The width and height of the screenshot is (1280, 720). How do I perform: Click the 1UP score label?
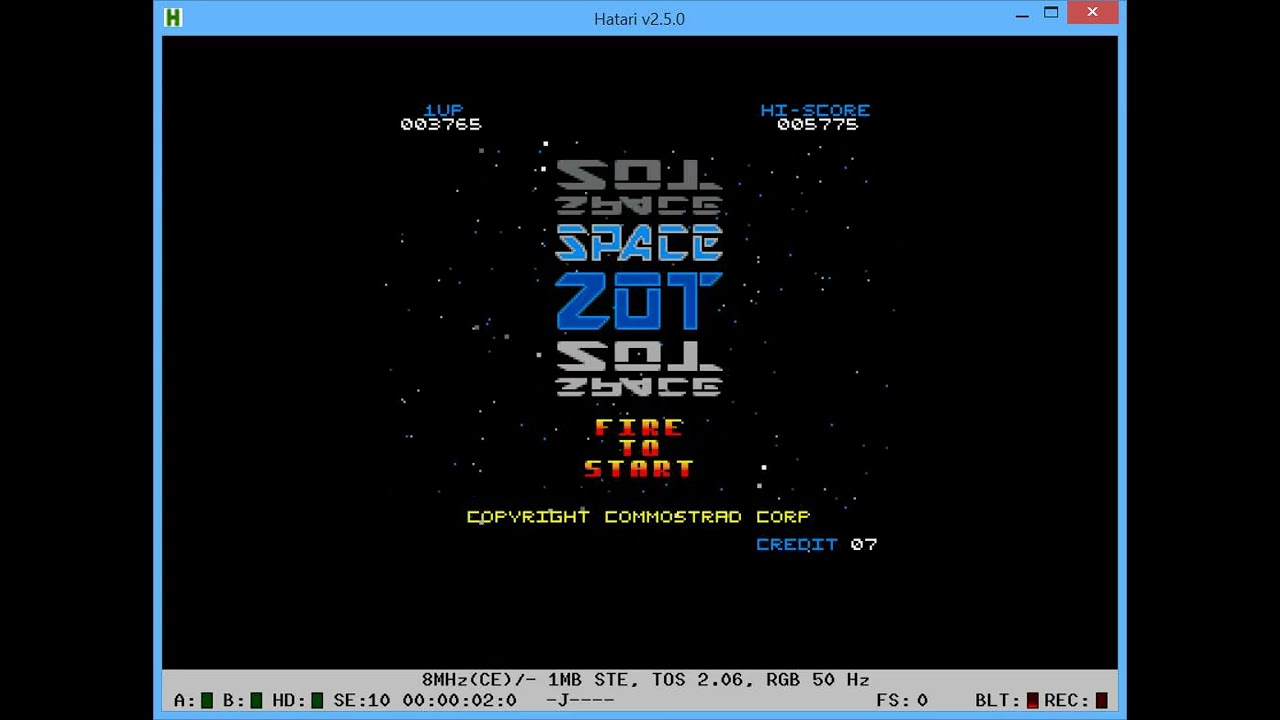coord(443,110)
